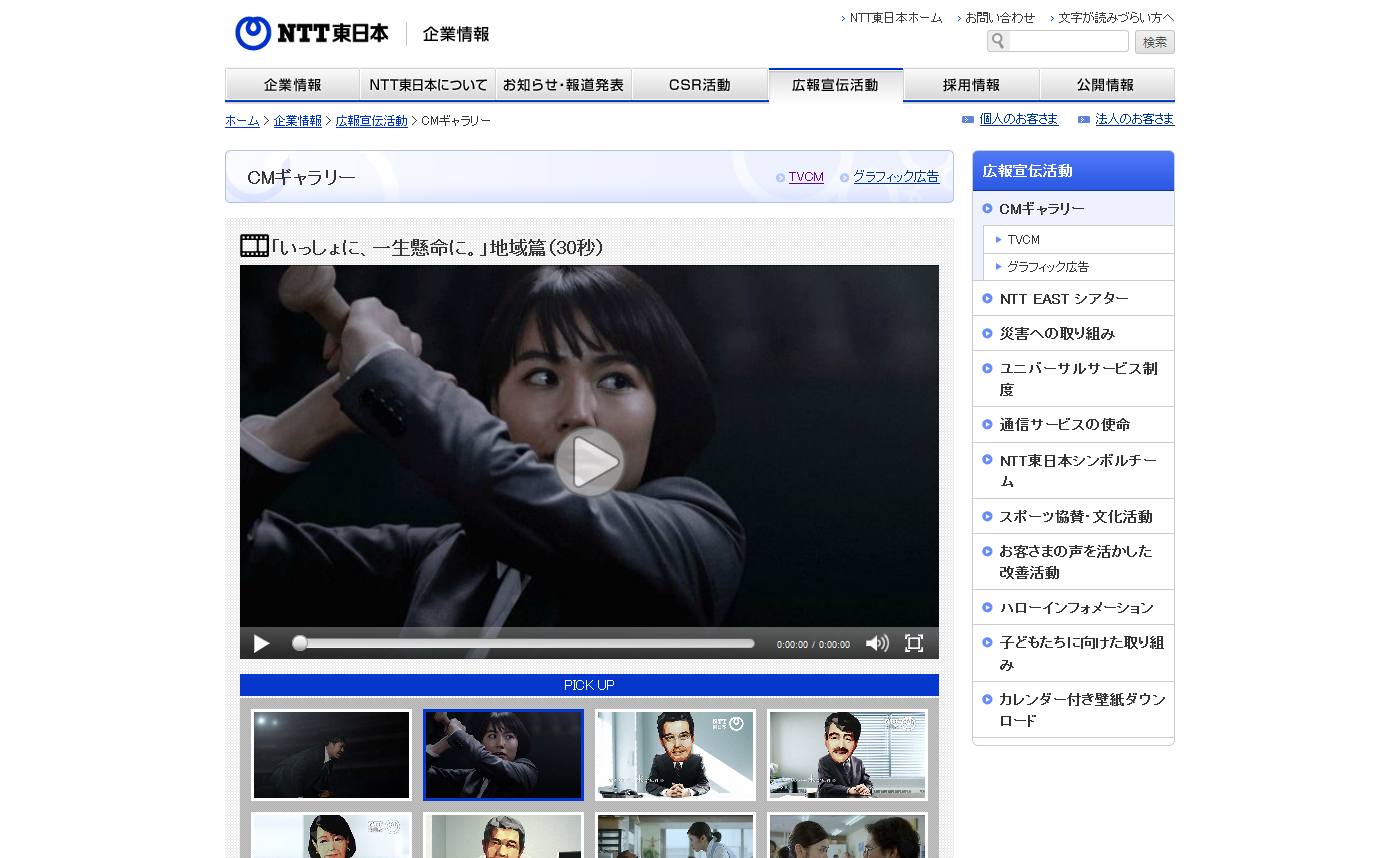The width and height of the screenshot is (1400, 858).
Task: Select the 企業情報 navigation tab
Action: click(x=292, y=85)
